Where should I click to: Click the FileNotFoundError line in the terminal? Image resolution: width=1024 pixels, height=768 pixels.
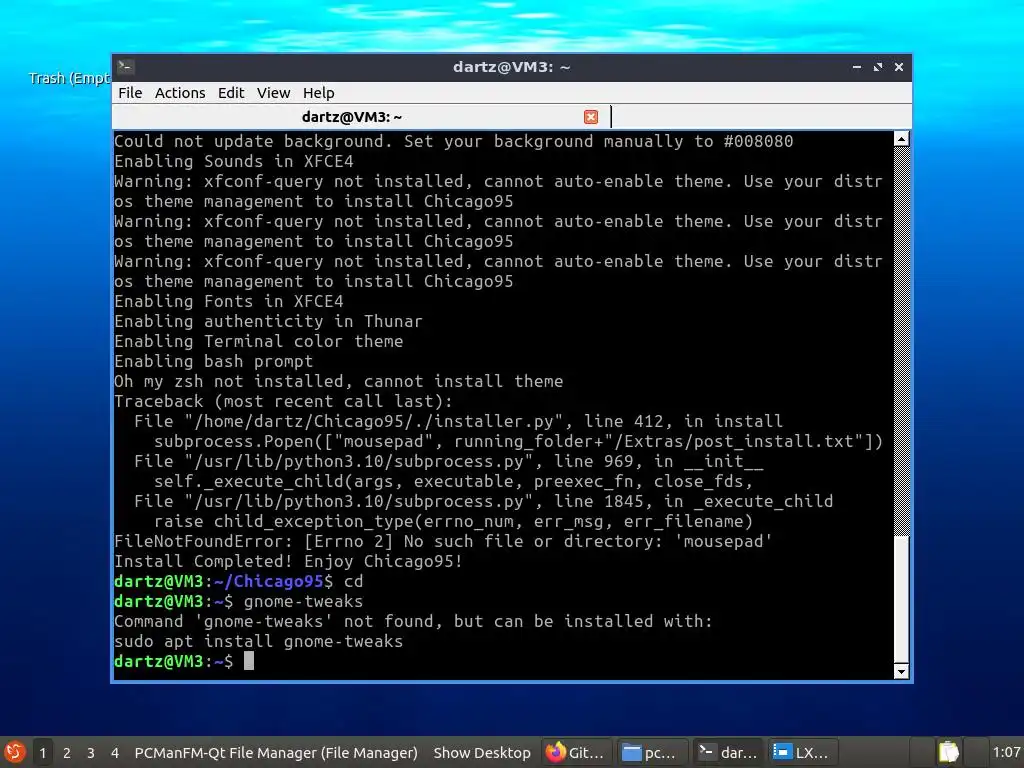click(443, 541)
